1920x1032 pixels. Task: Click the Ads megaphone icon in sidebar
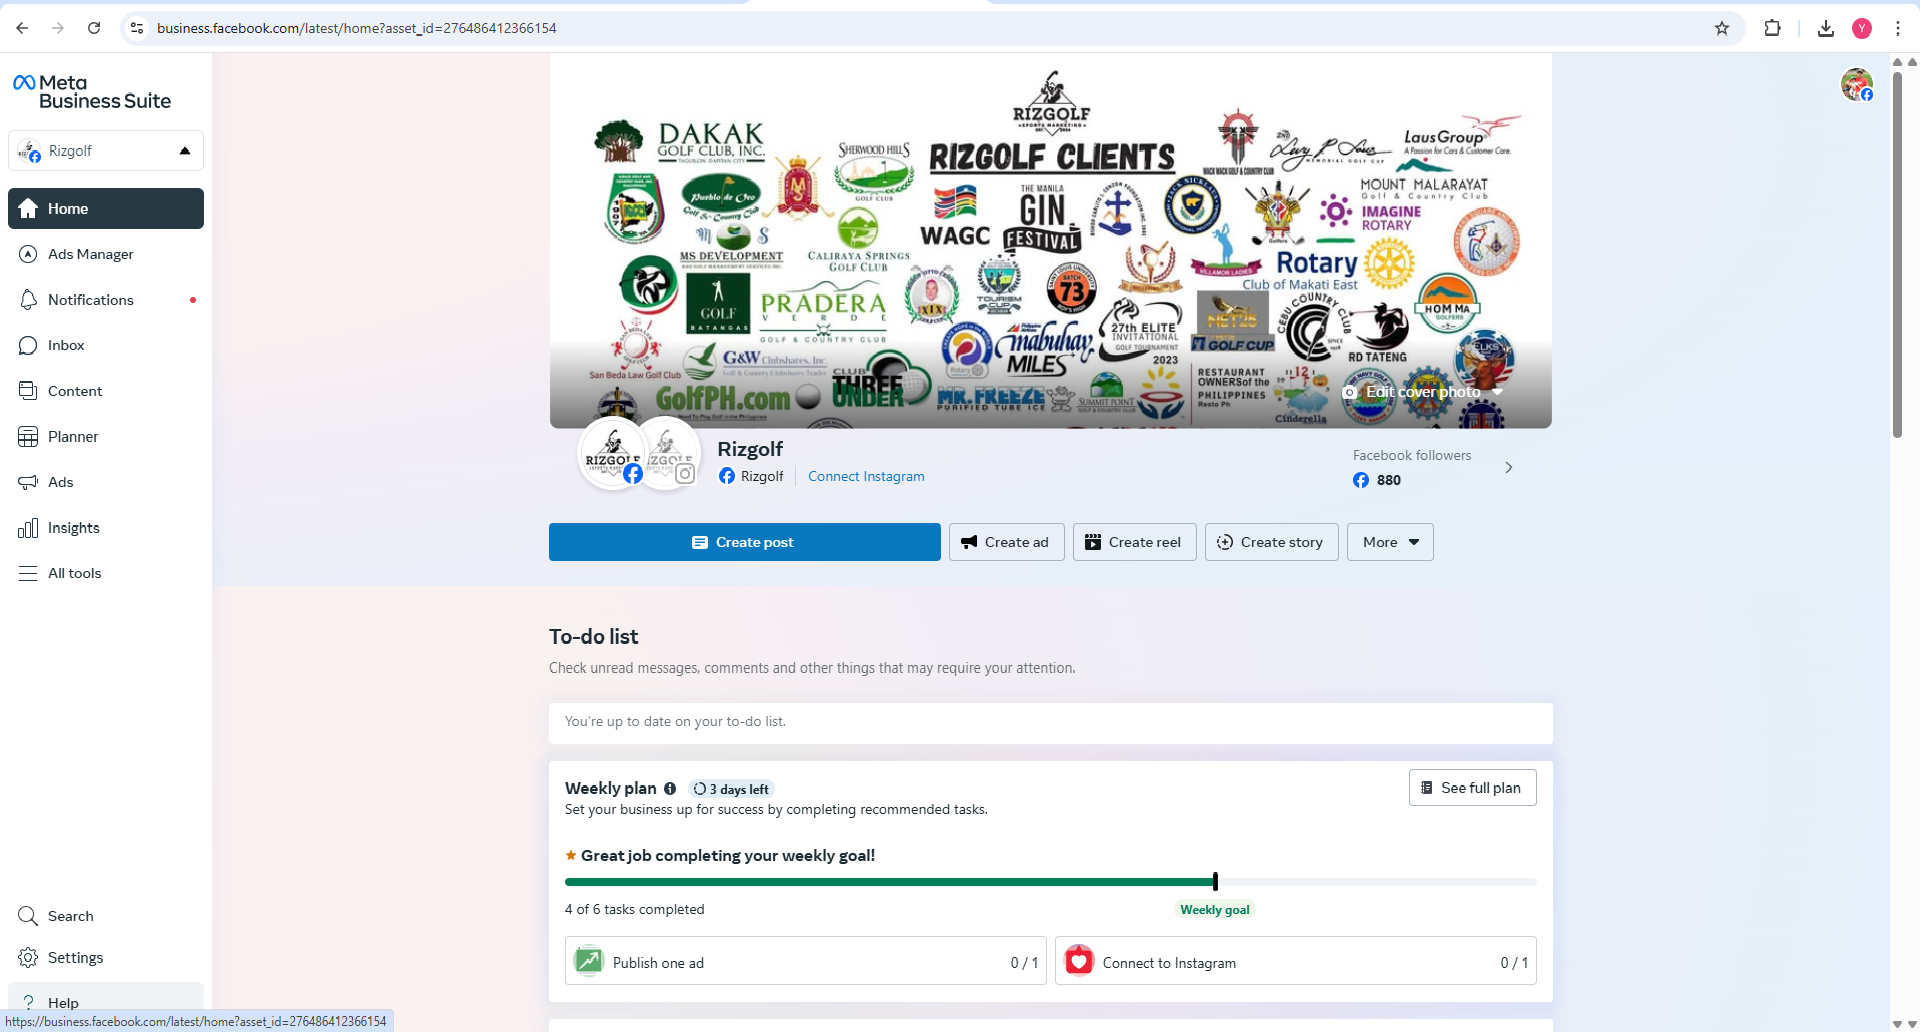(28, 482)
